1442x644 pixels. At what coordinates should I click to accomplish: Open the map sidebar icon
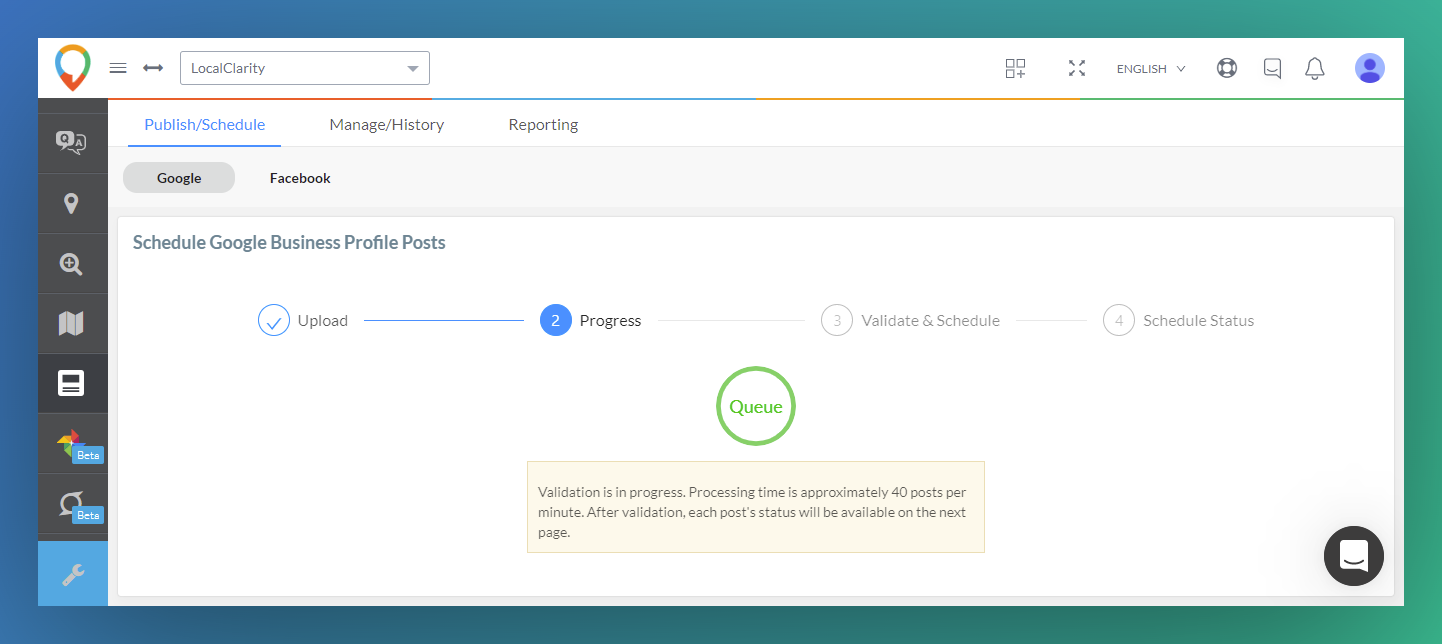(x=72, y=324)
